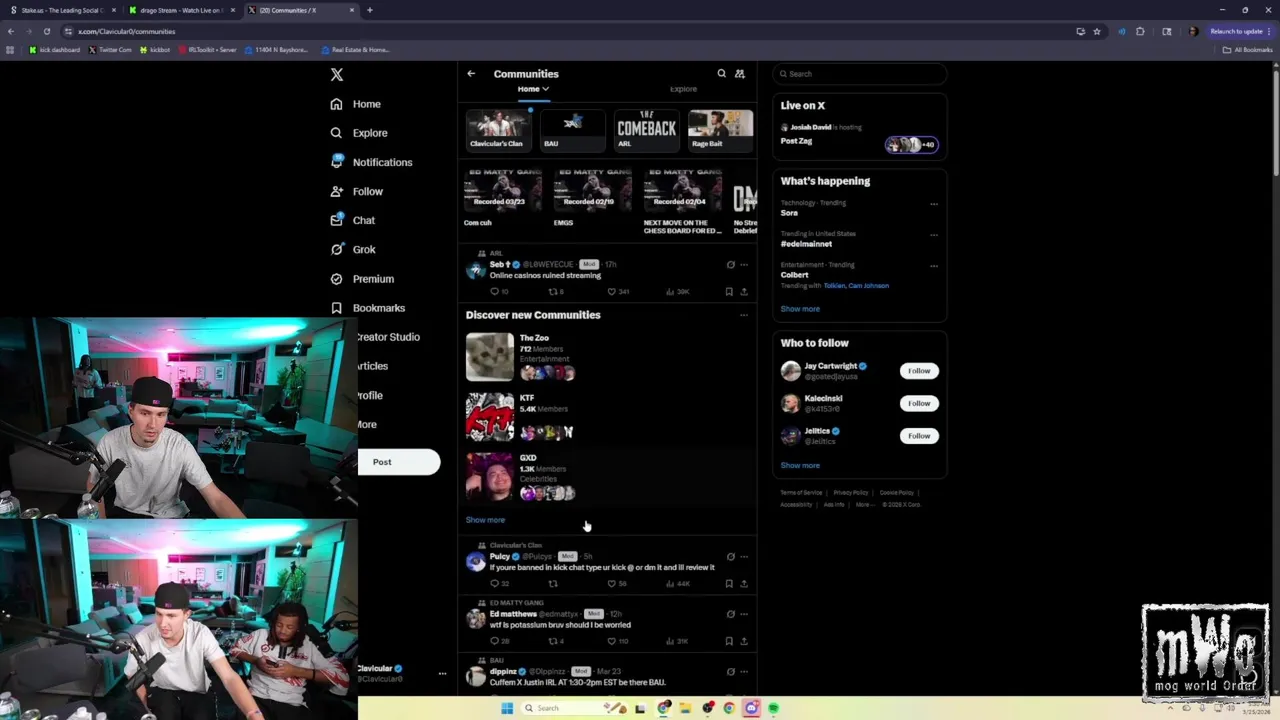
Task: Open Clavicular account switcher ellipsis
Action: (442, 673)
